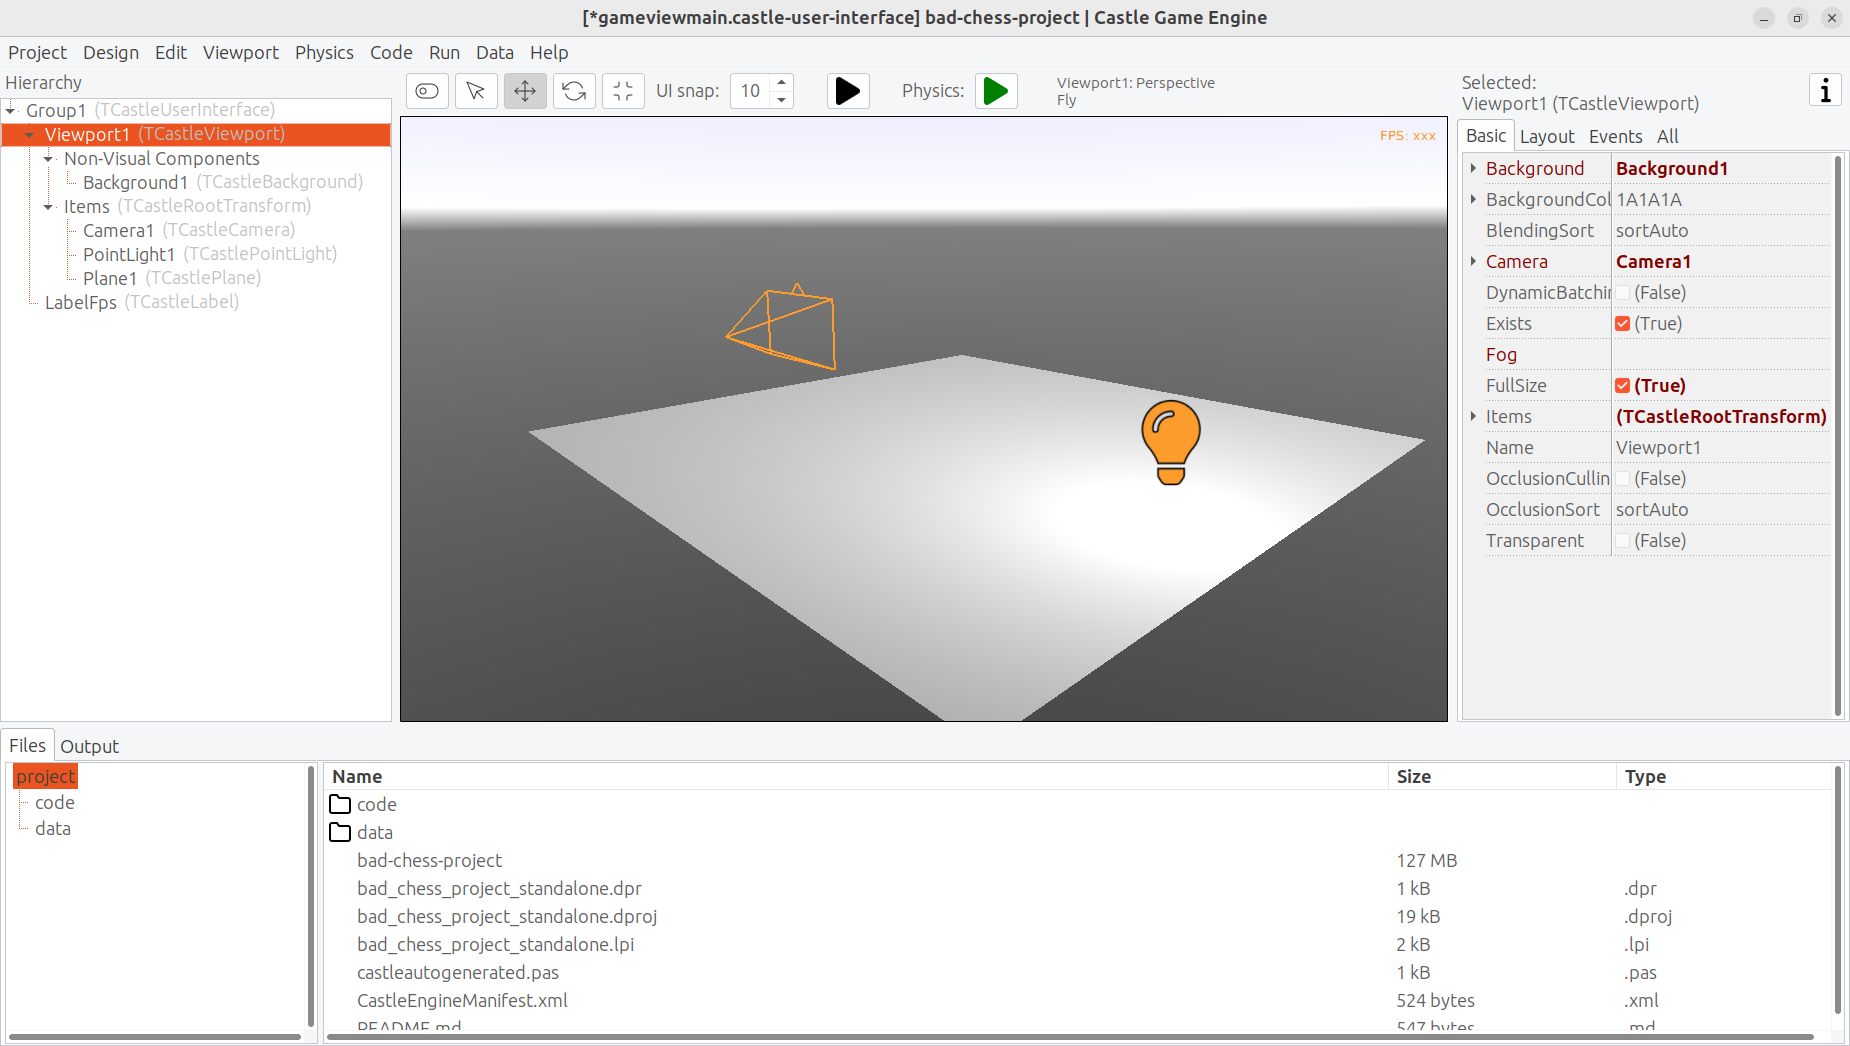Collapse the Group1 tree node
Screen dimensions: 1850x1046
pos(11,110)
